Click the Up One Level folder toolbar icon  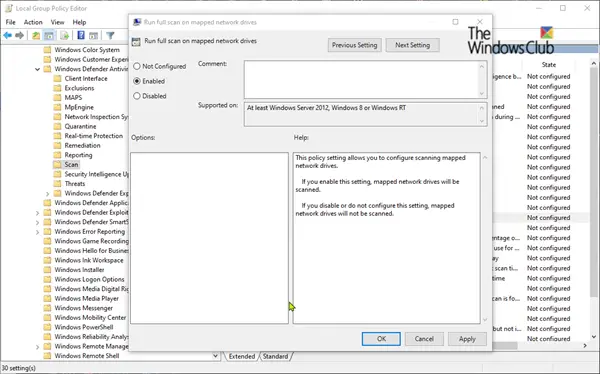(36, 36)
